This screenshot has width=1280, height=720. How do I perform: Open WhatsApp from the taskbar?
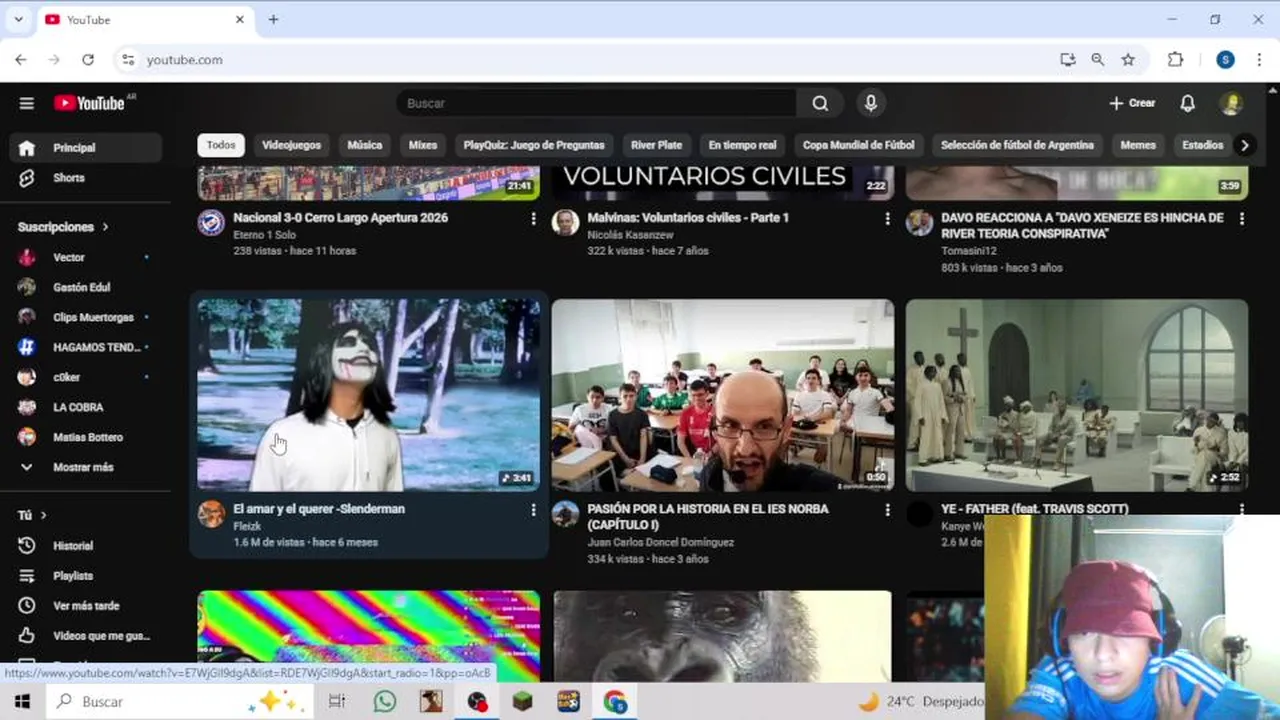tap(385, 701)
